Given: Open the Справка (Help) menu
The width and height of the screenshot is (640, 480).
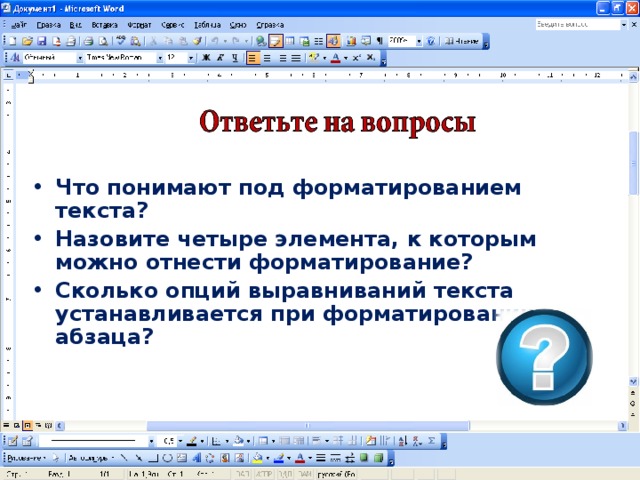Looking at the screenshot, I should pyautogui.click(x=270, y=25).
